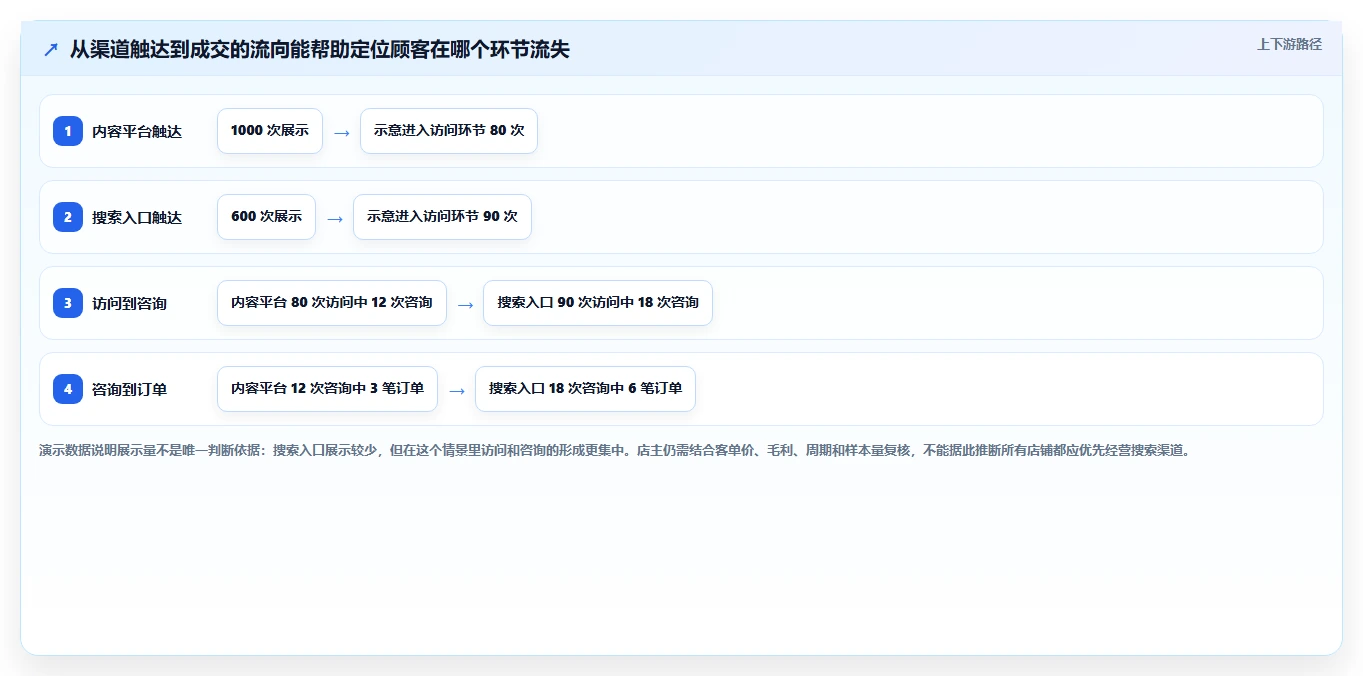Click the 搜索入口触达 row label
This screenshot has width=1363, height=676.
pyautogui.click(x=137, y=217)
